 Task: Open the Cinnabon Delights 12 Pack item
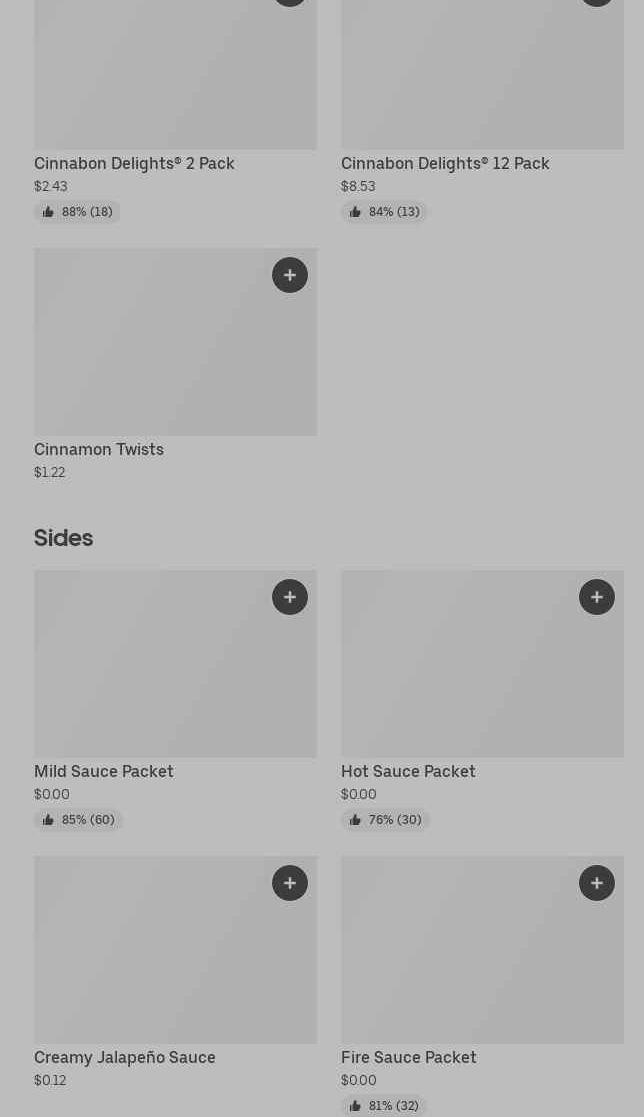point(445,163)
